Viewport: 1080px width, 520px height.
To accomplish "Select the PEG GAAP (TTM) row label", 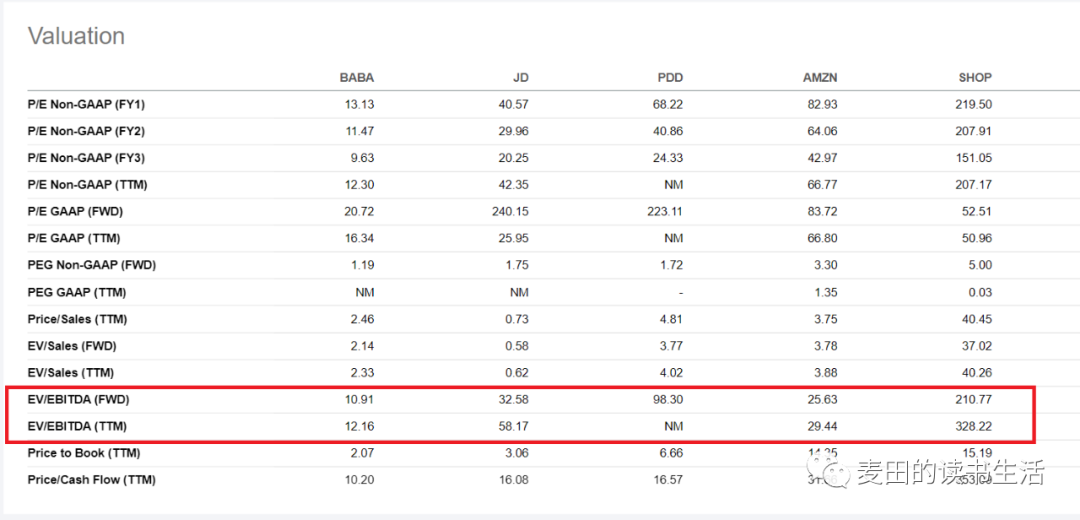I will [x=77, y=292].
